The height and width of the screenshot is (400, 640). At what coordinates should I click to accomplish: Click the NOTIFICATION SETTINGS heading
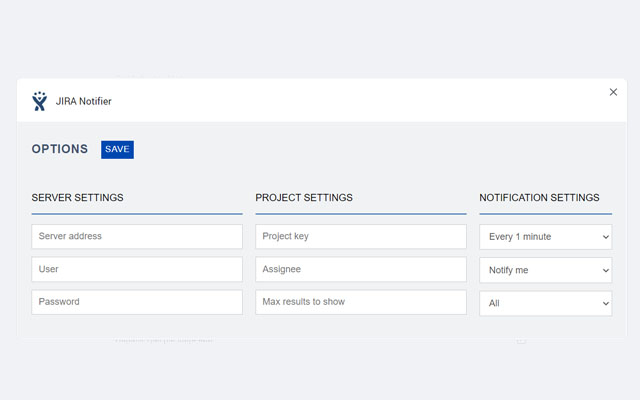coord(539,198)
